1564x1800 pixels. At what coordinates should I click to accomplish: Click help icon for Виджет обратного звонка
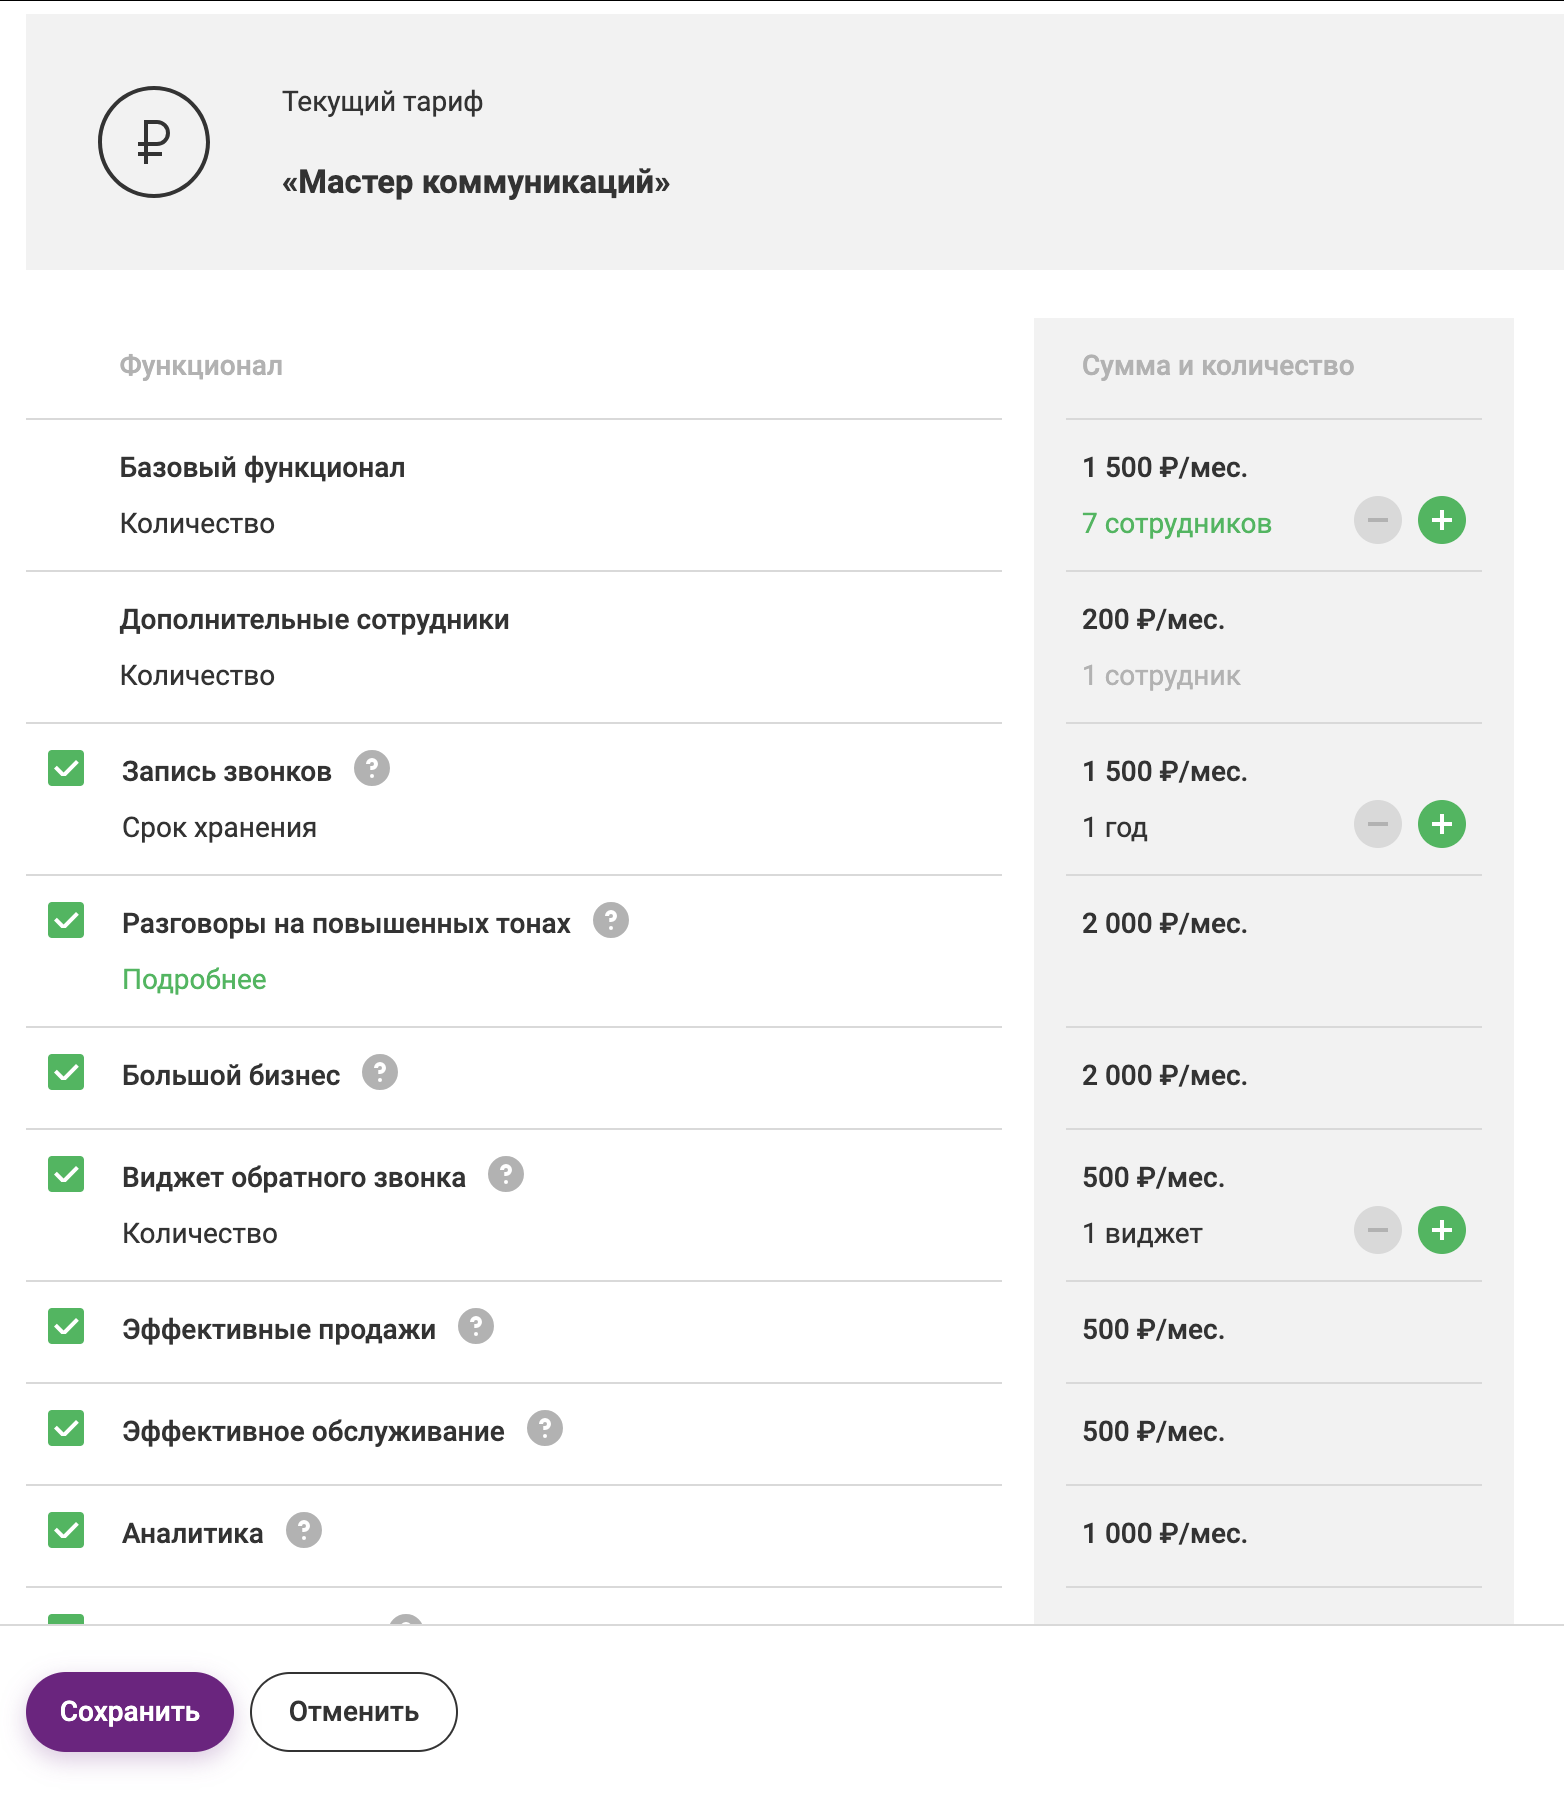pyautogui.click(x=506, y=1175)
